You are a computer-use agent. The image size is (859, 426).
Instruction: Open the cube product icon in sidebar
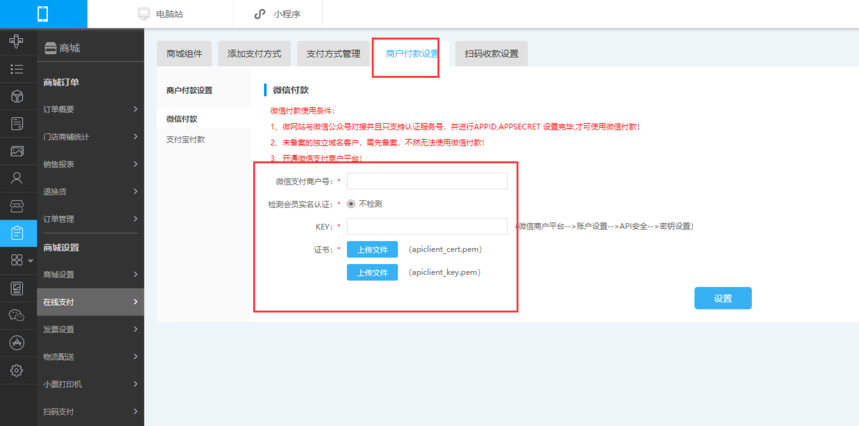(x=17, y=96)
